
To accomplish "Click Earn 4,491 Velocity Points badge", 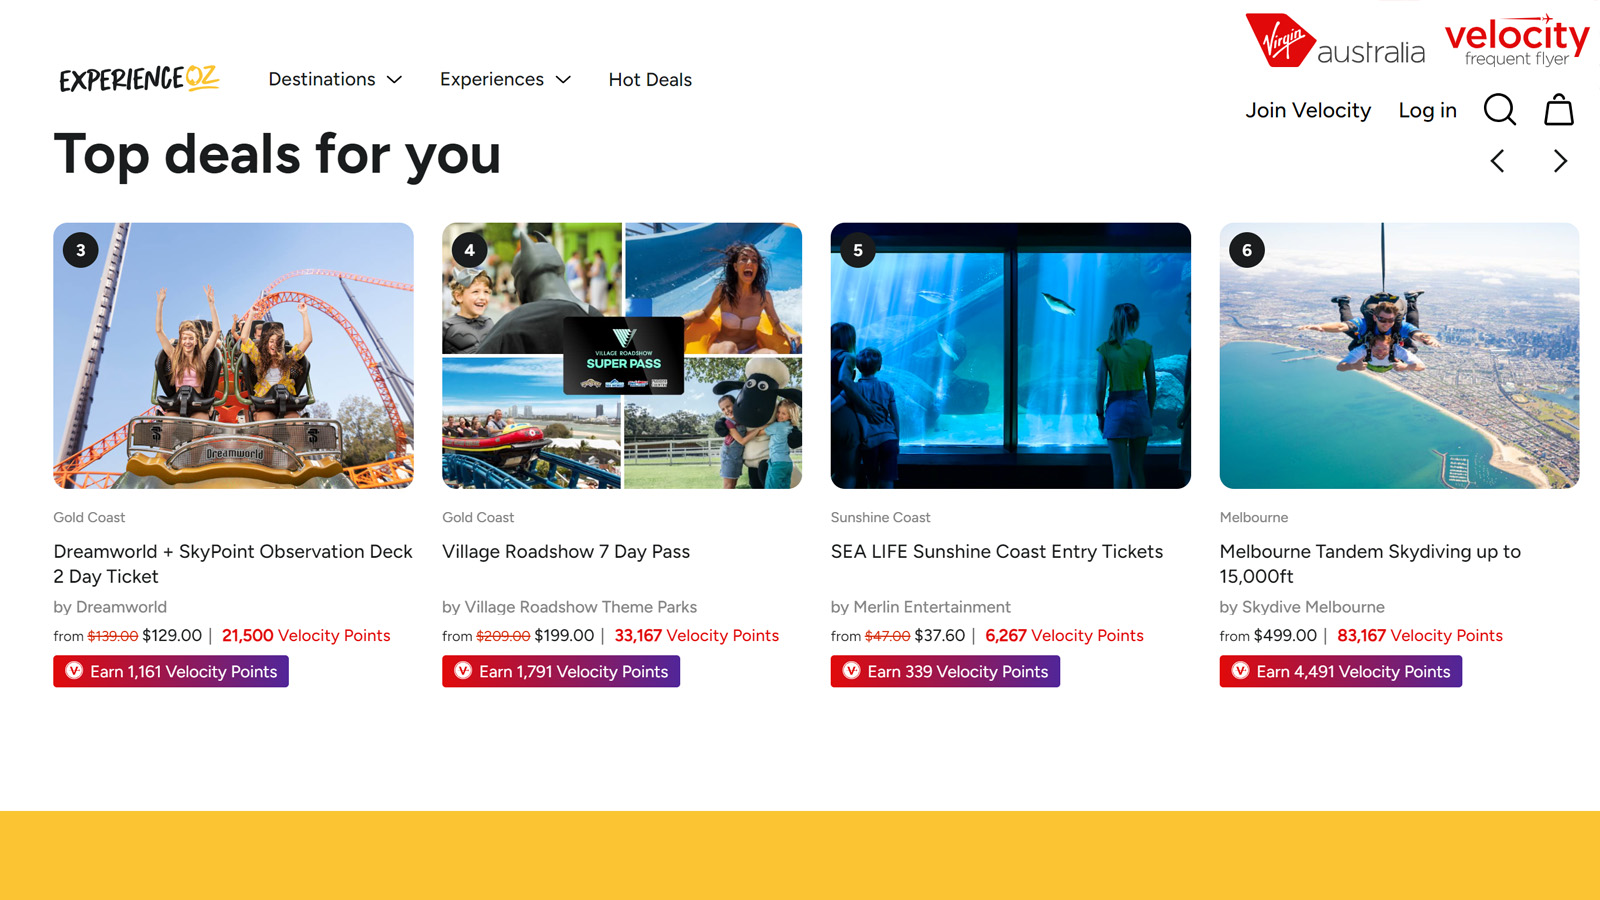I will coord(1341,671).
